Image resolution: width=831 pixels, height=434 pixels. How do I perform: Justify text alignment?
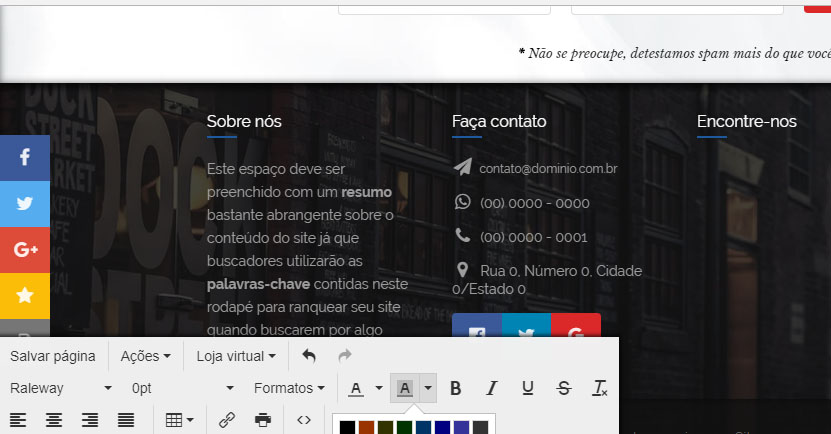126,420
